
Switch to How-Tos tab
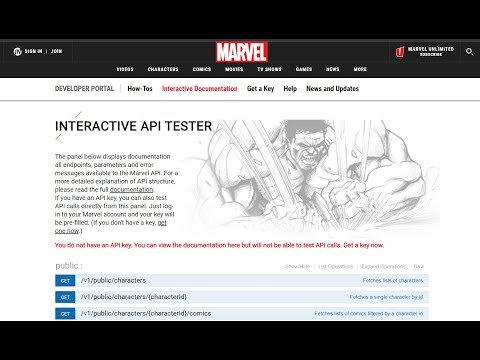pyautogui.click(x=140, y=89)
